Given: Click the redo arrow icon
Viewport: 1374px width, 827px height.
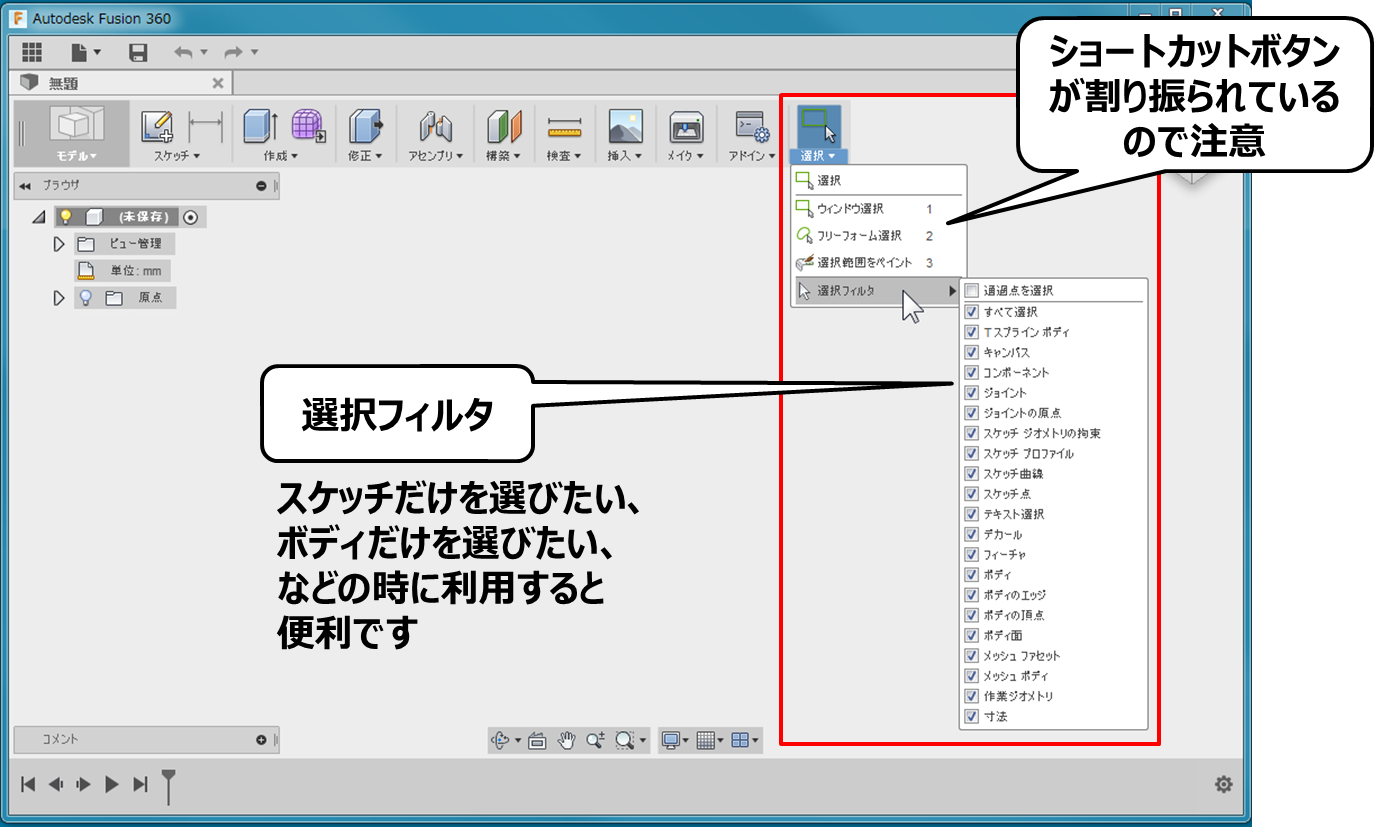Looking at the screenshot, I should [x=234, y=52].
